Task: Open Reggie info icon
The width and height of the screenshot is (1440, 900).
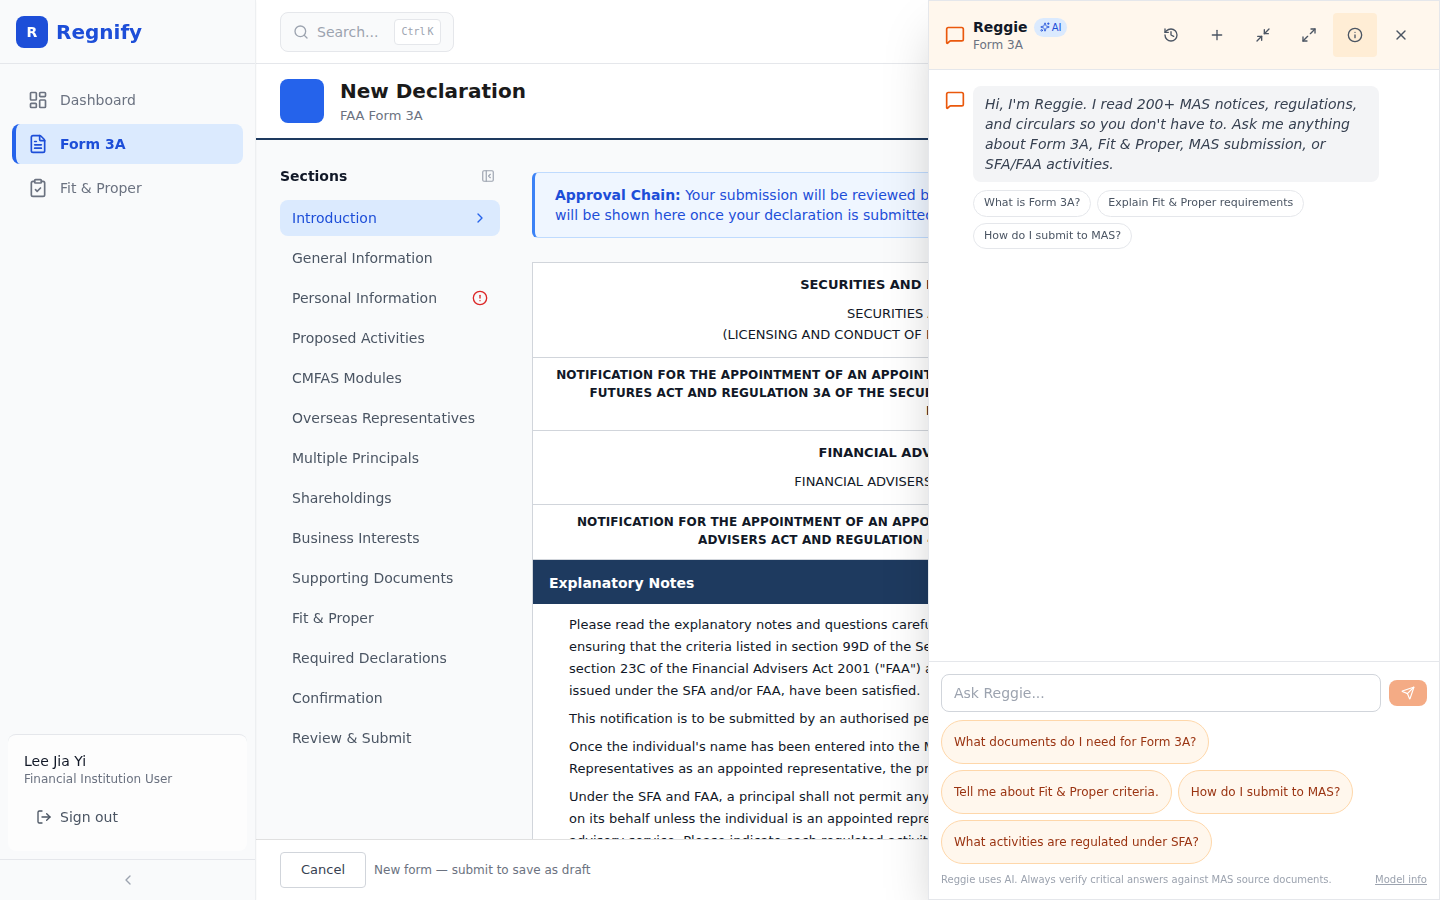Action: (1355, 35)
